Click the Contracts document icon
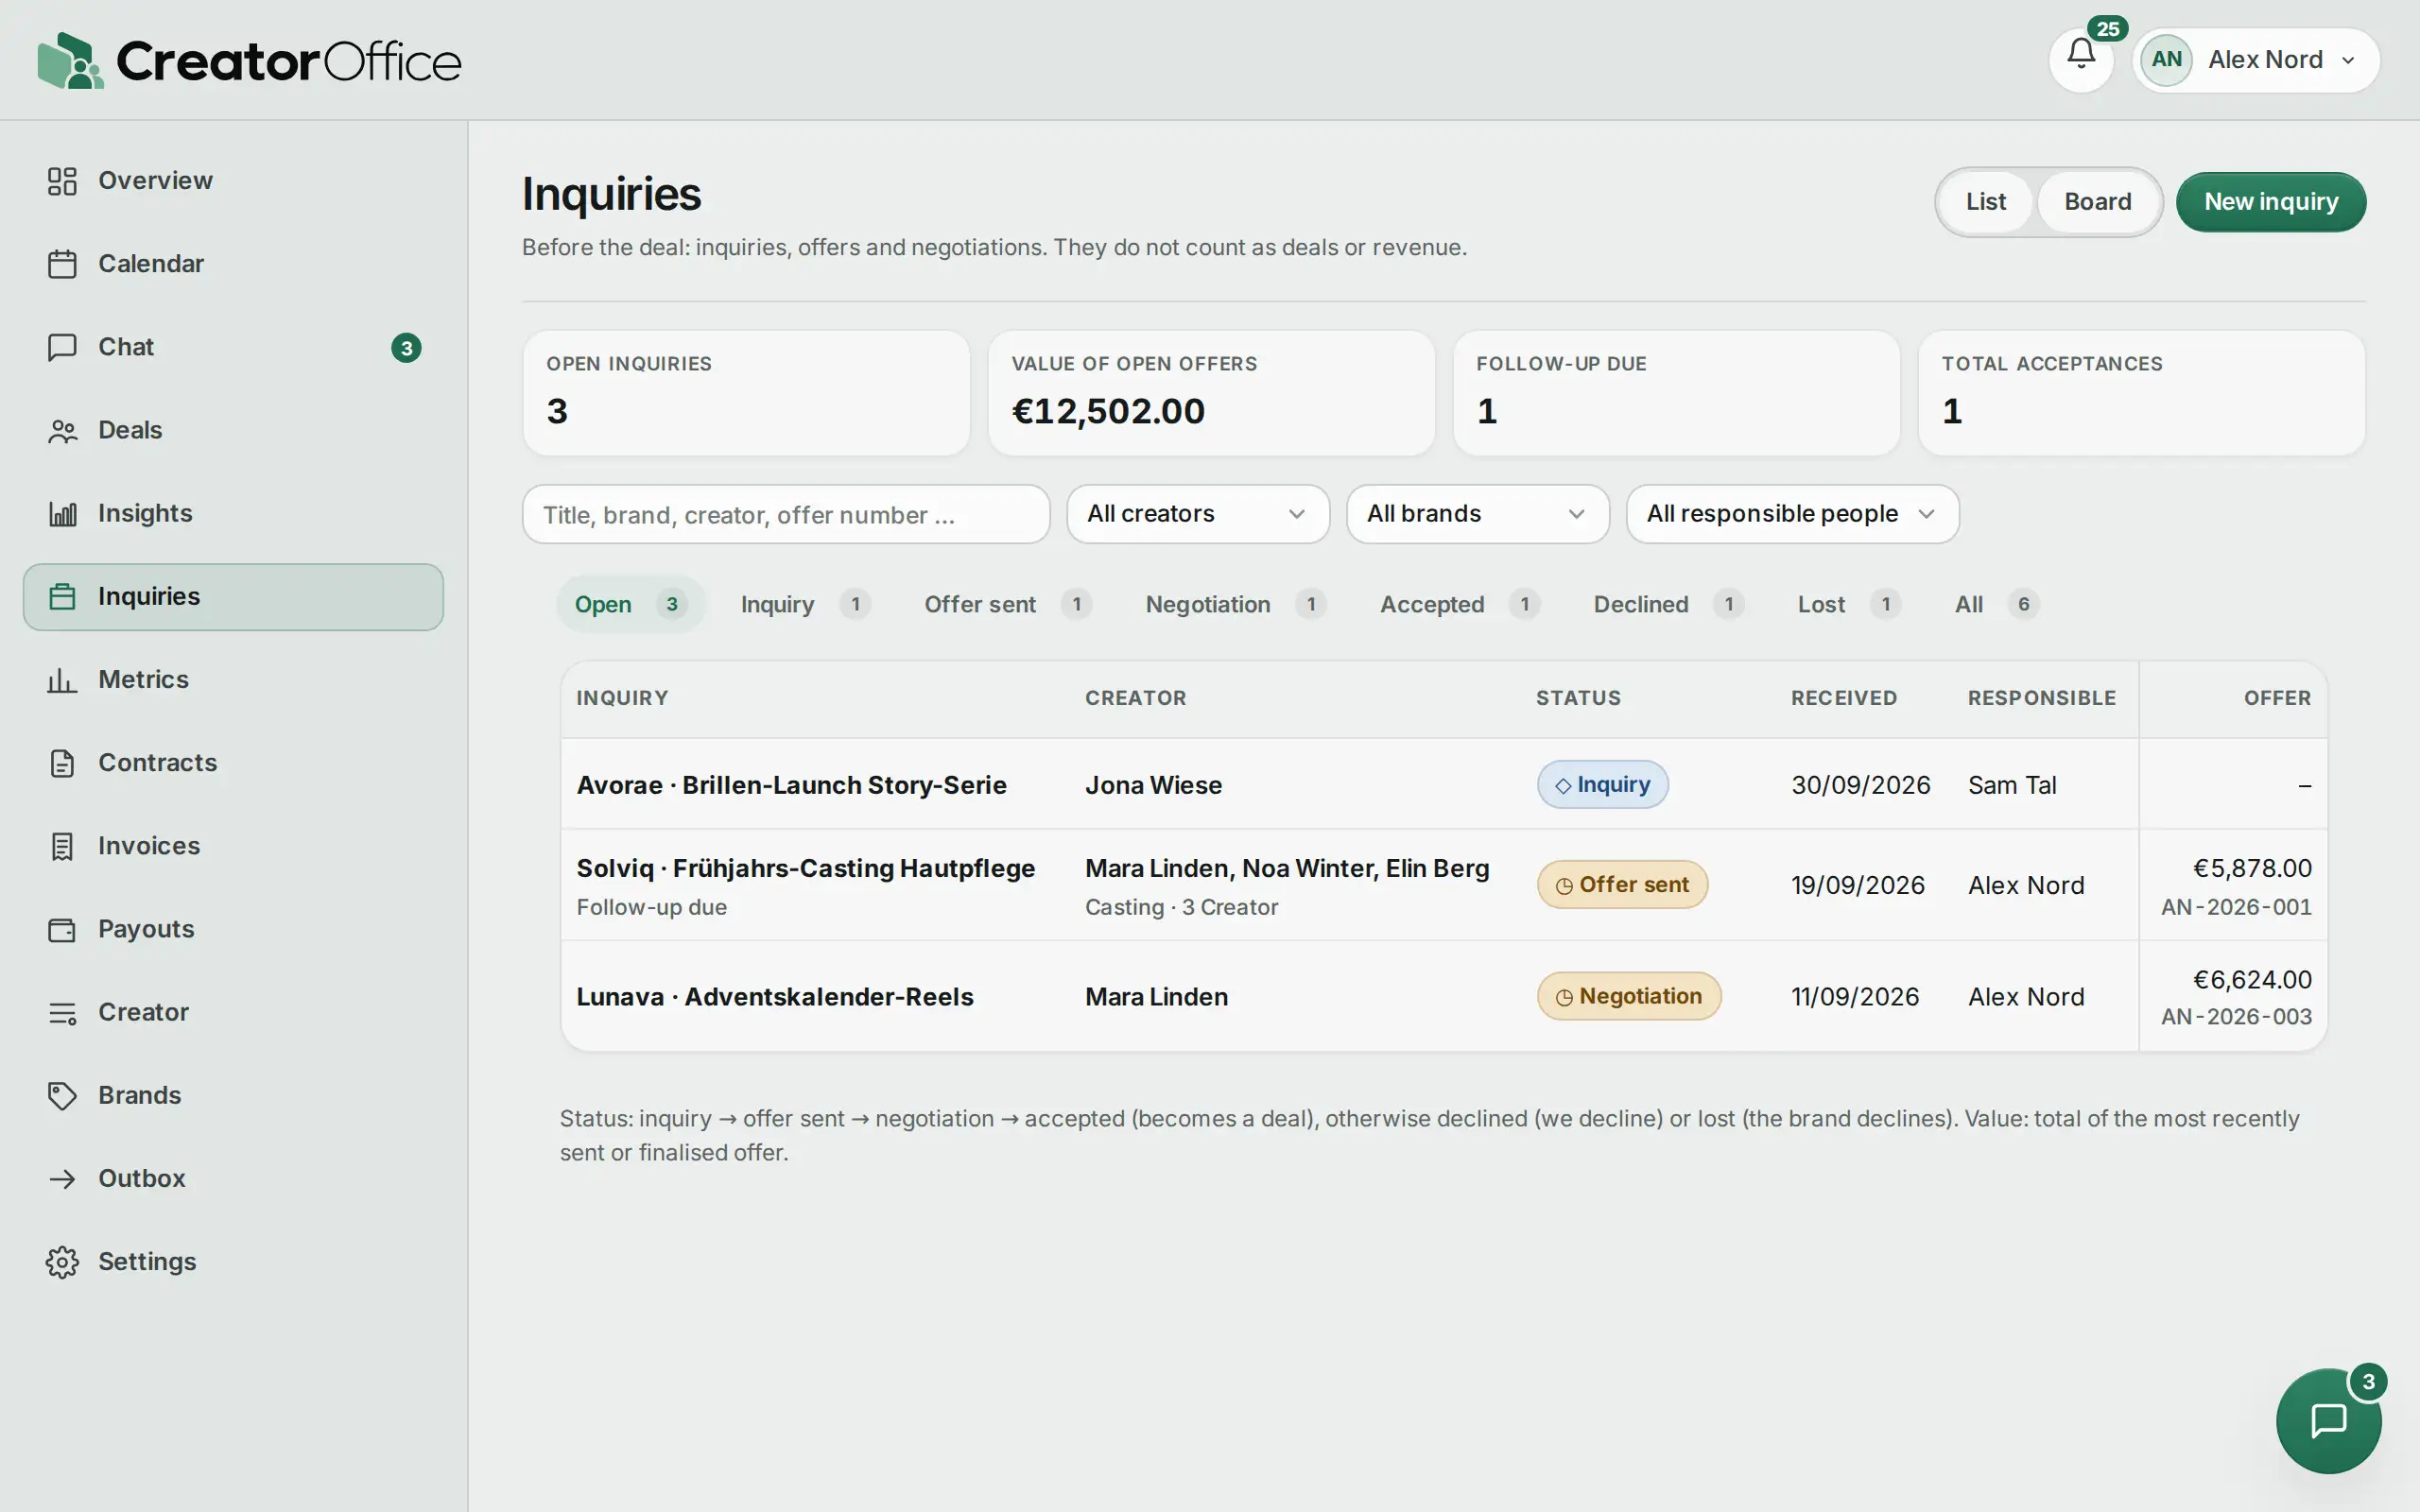 (62, 763)
